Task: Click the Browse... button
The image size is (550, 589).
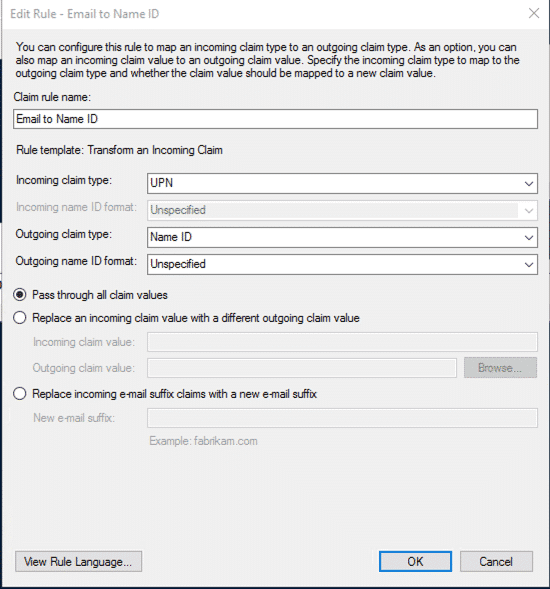Action: 500,368
